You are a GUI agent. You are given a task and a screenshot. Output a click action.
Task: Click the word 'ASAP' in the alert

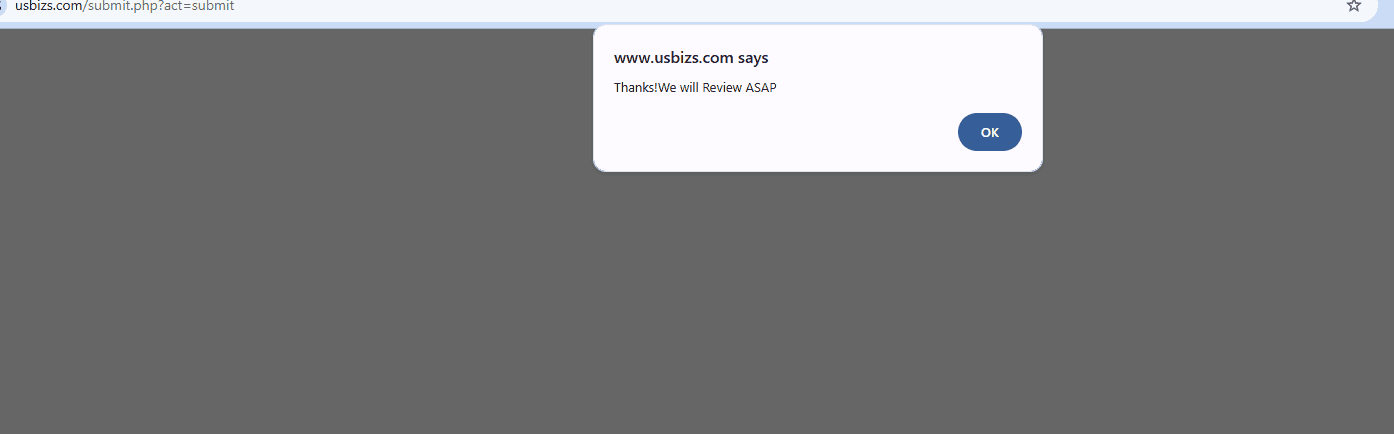click(761, 88)
